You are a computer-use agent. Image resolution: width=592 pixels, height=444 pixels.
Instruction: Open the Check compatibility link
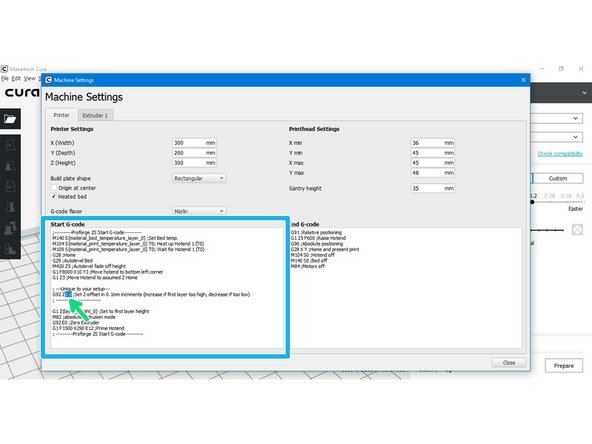click(x=560, y=154)
